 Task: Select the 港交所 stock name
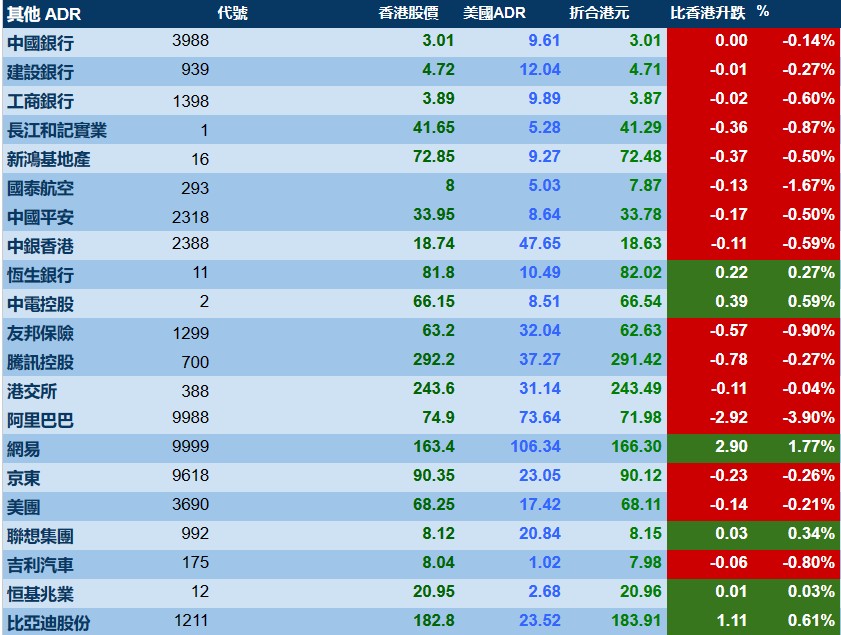point(32,391)
